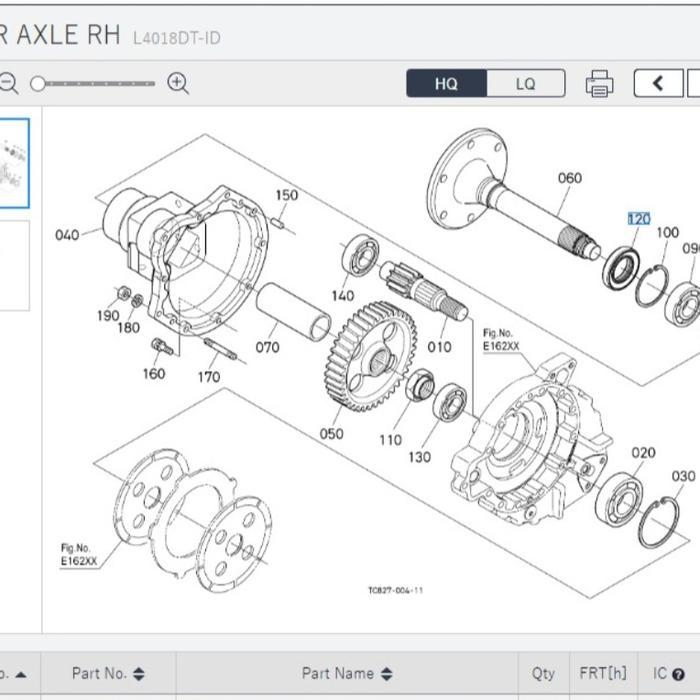Click the IC help question icon
The image size is (700, 700).
point(678,674)
